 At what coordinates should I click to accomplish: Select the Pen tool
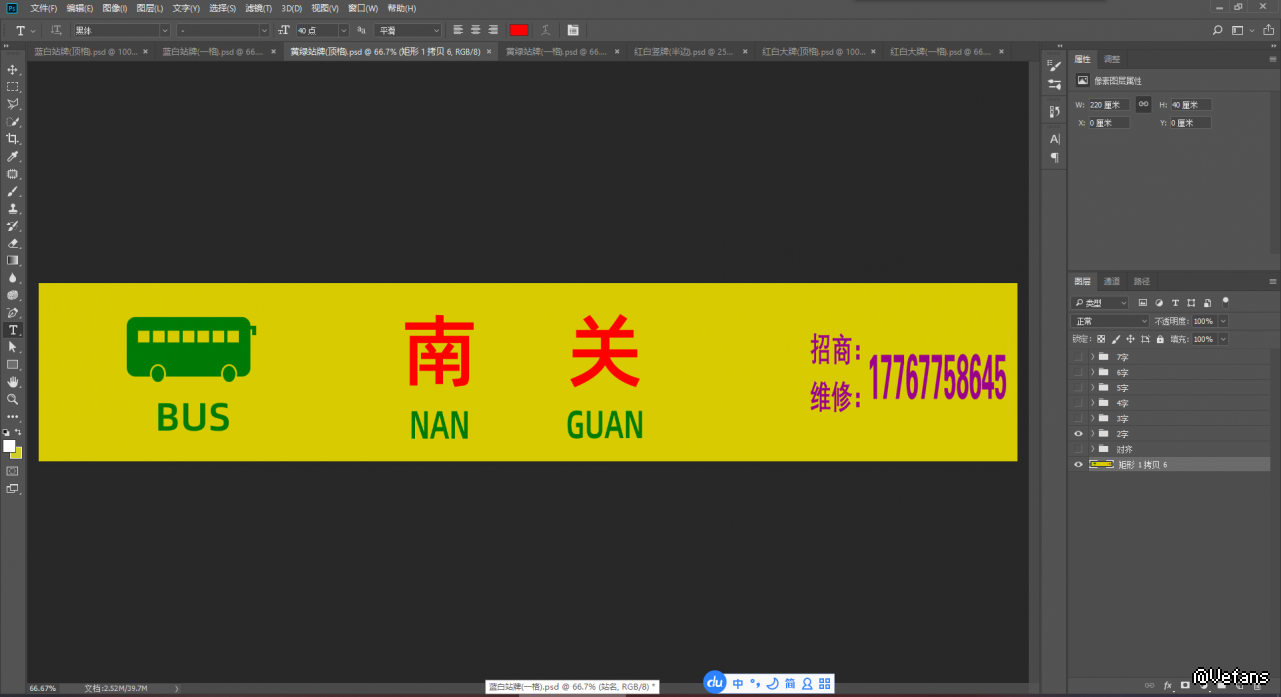13,312
